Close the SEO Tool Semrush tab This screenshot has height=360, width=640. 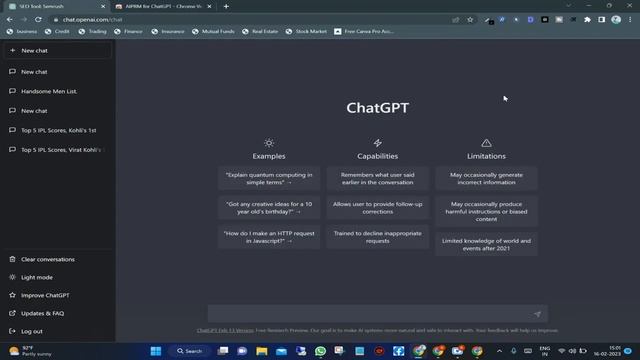(x=103, y=7)
